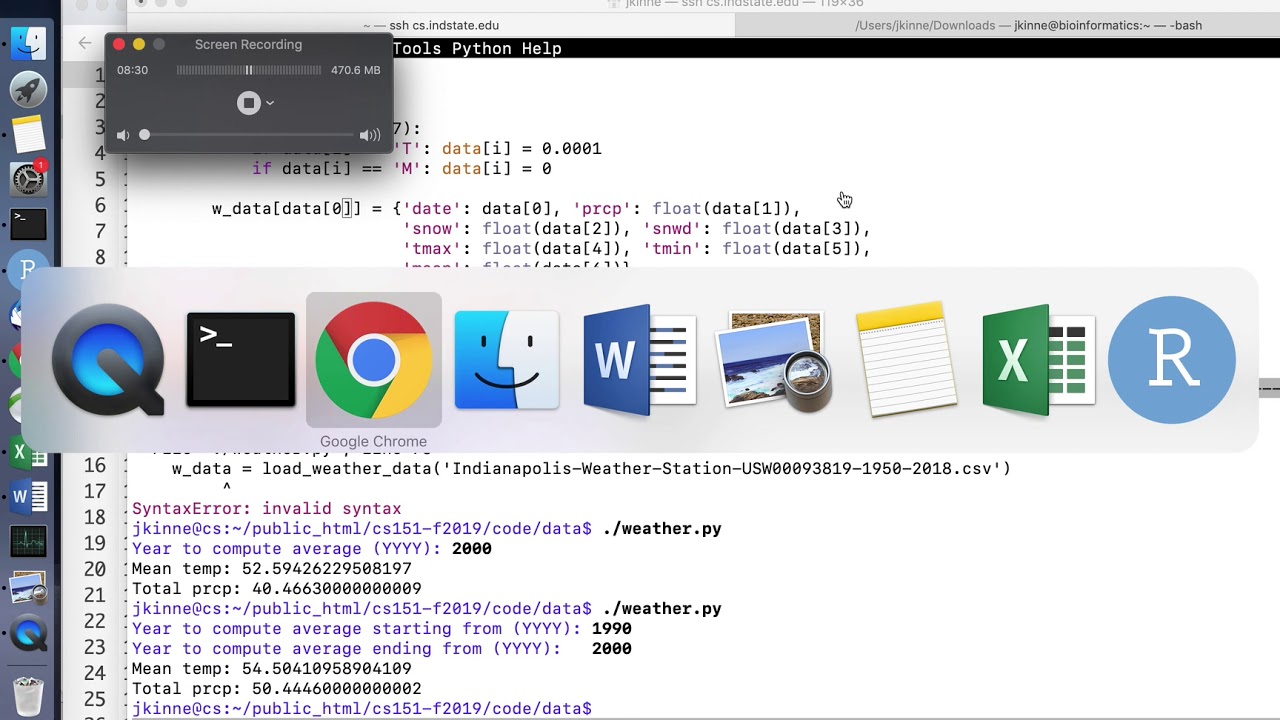Viewport: 1280px width, 720px height.
Task: Click the w_data = load_weather_data code line
Action: click(592, 468)
